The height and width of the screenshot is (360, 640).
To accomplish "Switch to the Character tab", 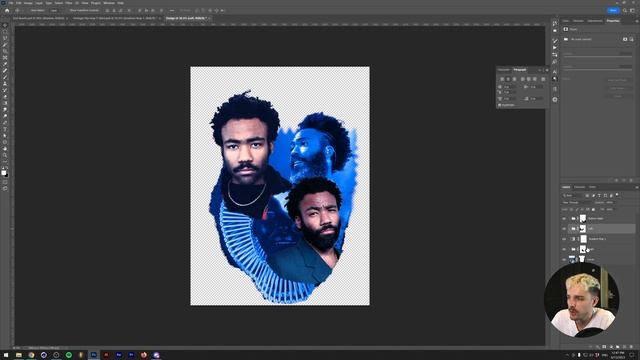I will 504,70.
